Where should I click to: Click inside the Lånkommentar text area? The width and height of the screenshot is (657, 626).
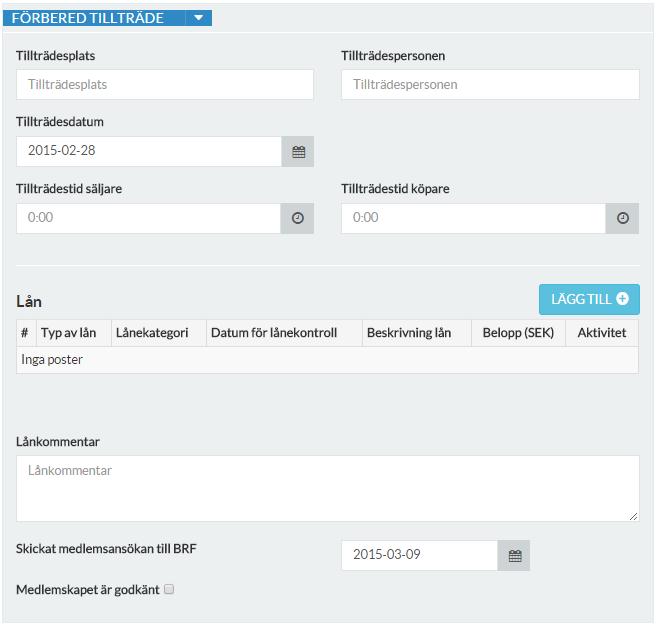click(328, 489)
